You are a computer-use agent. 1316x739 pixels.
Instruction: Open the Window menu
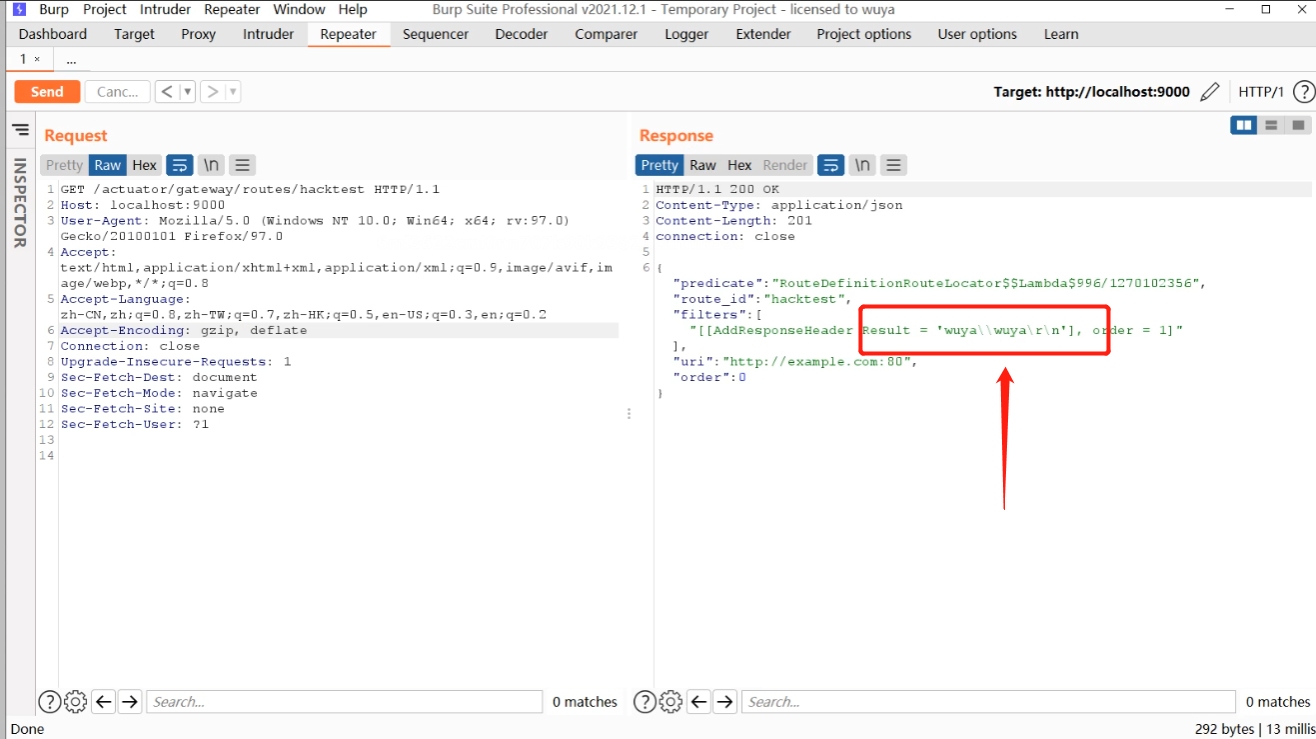click(299, 9)
